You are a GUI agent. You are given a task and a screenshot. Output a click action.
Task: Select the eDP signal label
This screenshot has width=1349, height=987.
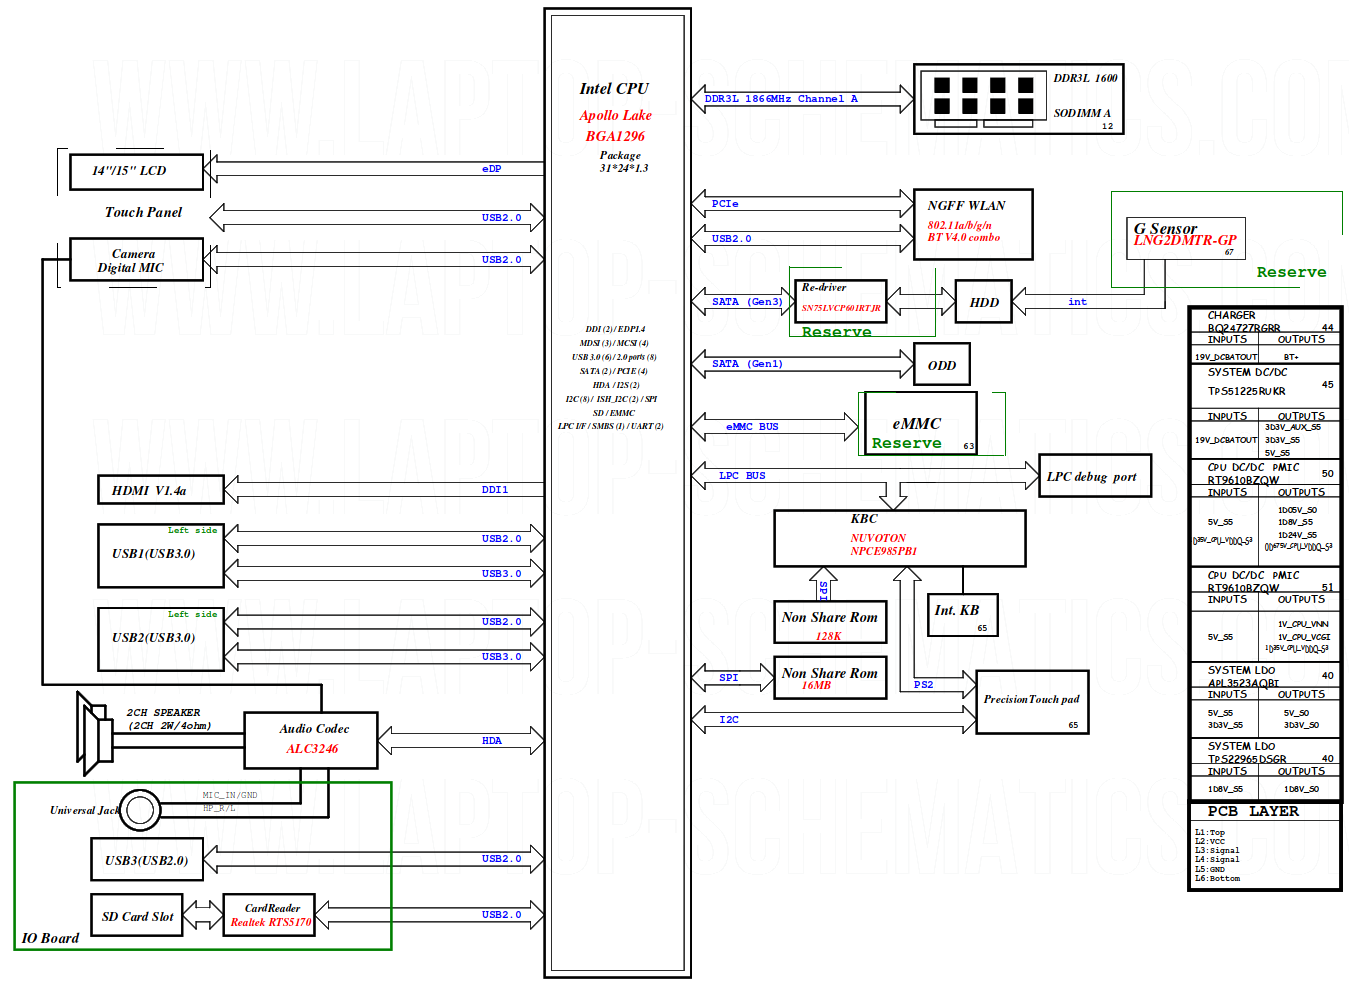pos(491,169)
